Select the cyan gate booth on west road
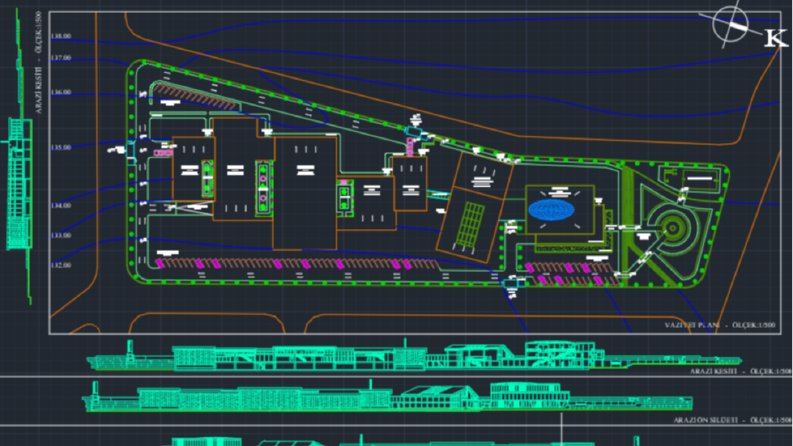The image size is (793, 446). click(131, 151)
